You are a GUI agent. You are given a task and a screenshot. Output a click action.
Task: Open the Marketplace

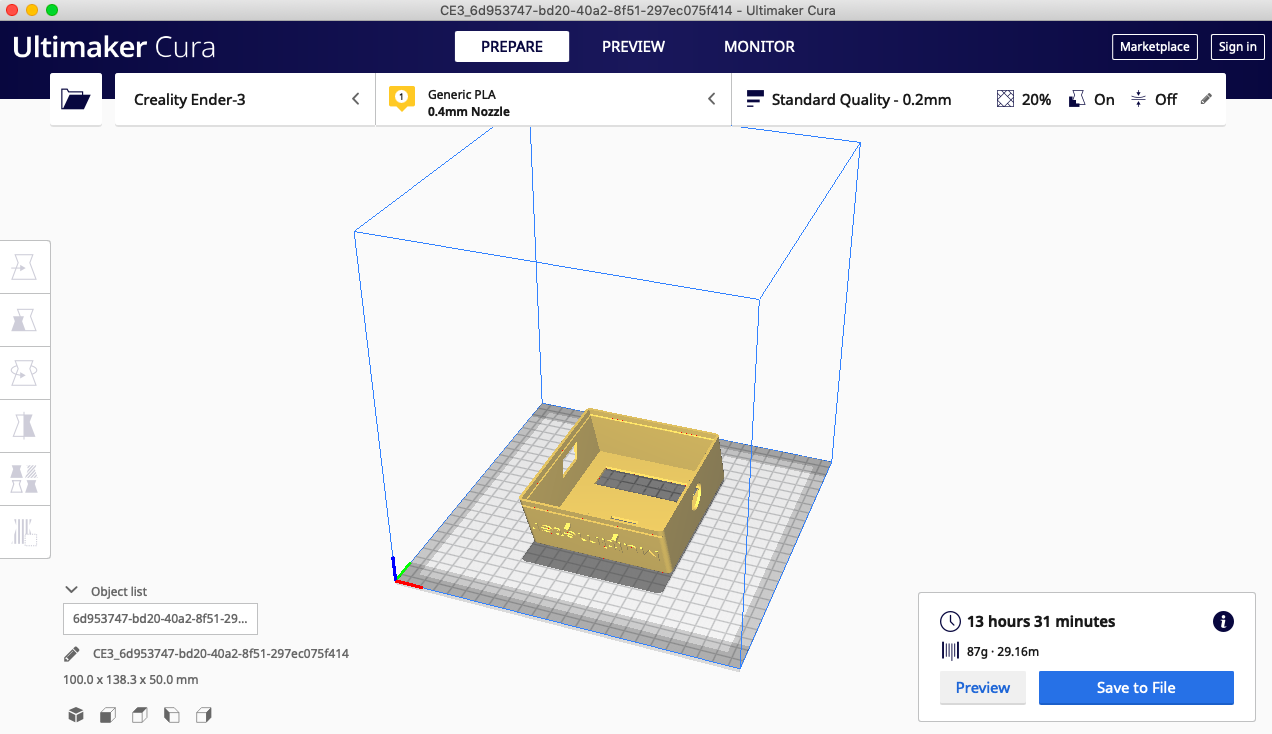click(x=1154, y=47)
